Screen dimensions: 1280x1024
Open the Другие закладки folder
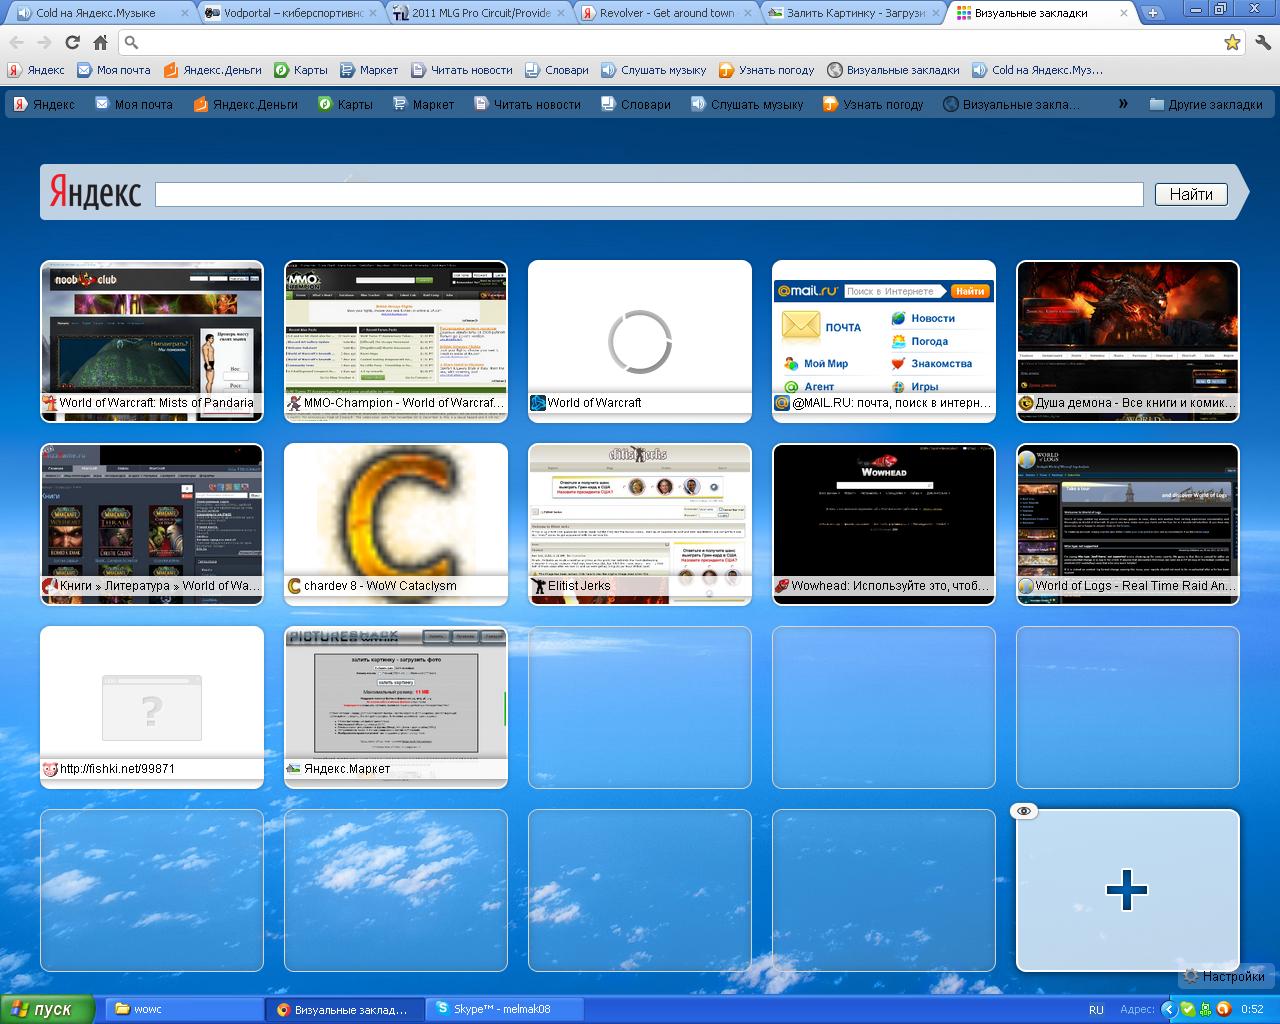pyautogui.click(x=1205, y=104)
